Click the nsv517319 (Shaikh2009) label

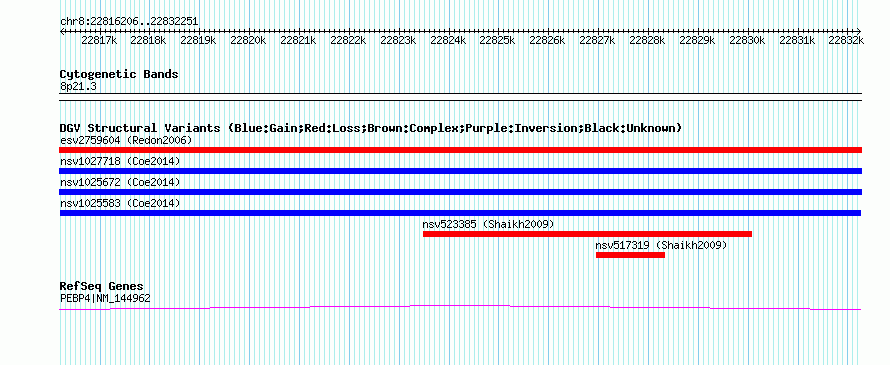(x=661, y=245)
